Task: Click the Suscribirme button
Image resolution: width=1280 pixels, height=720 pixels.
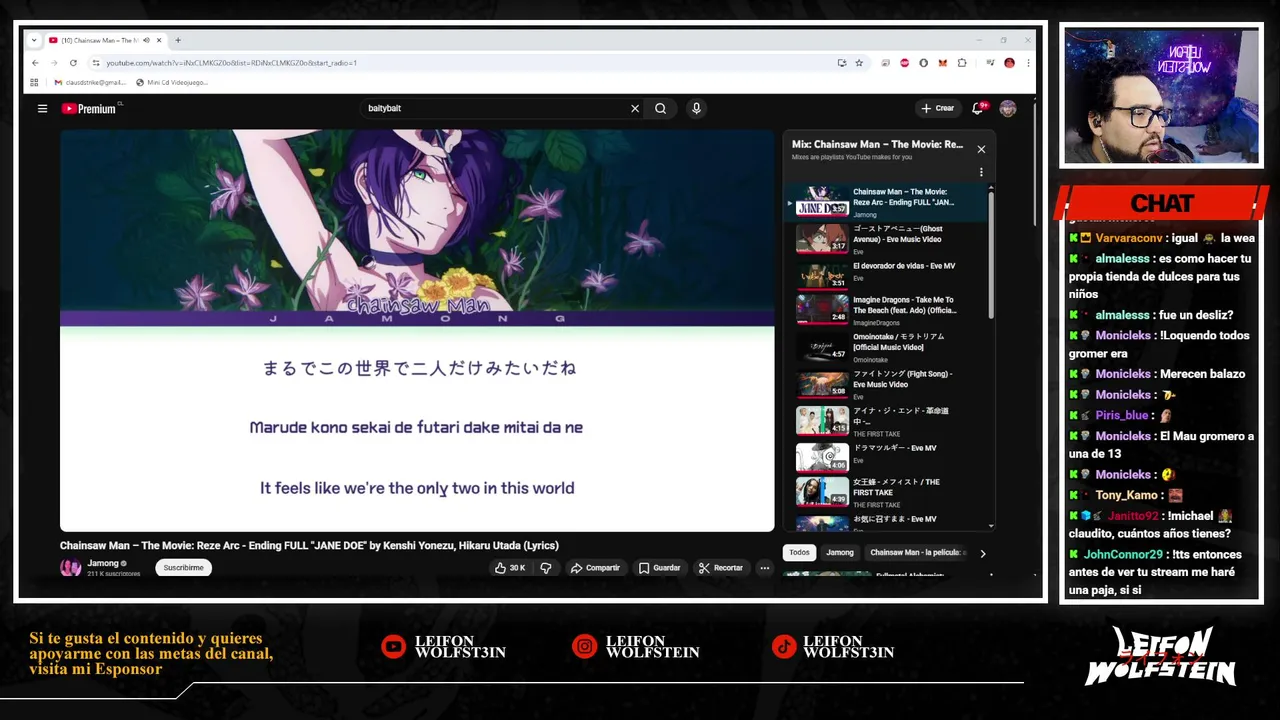Action: [x=183, y=568]
